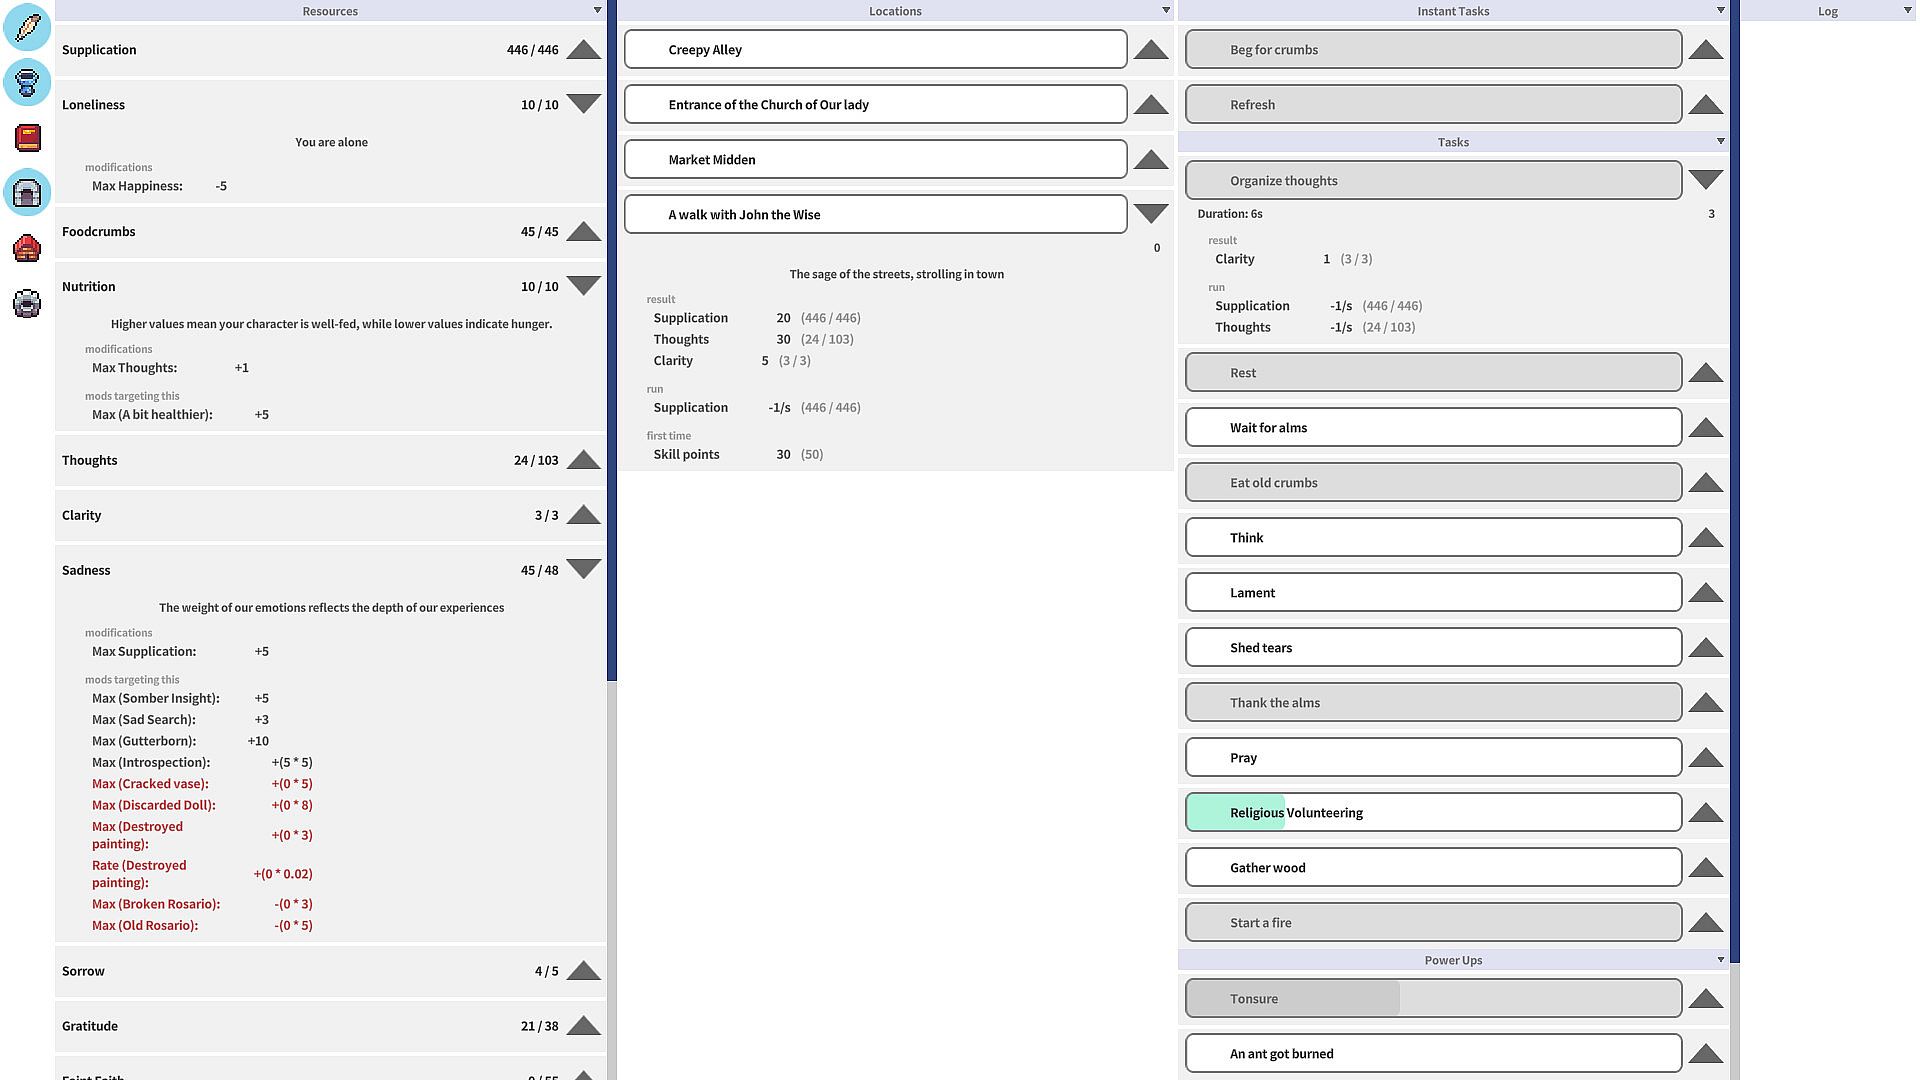Open the gear settings sidebar icon
The image size is (1920, 1080).
(x=27, y=302)
